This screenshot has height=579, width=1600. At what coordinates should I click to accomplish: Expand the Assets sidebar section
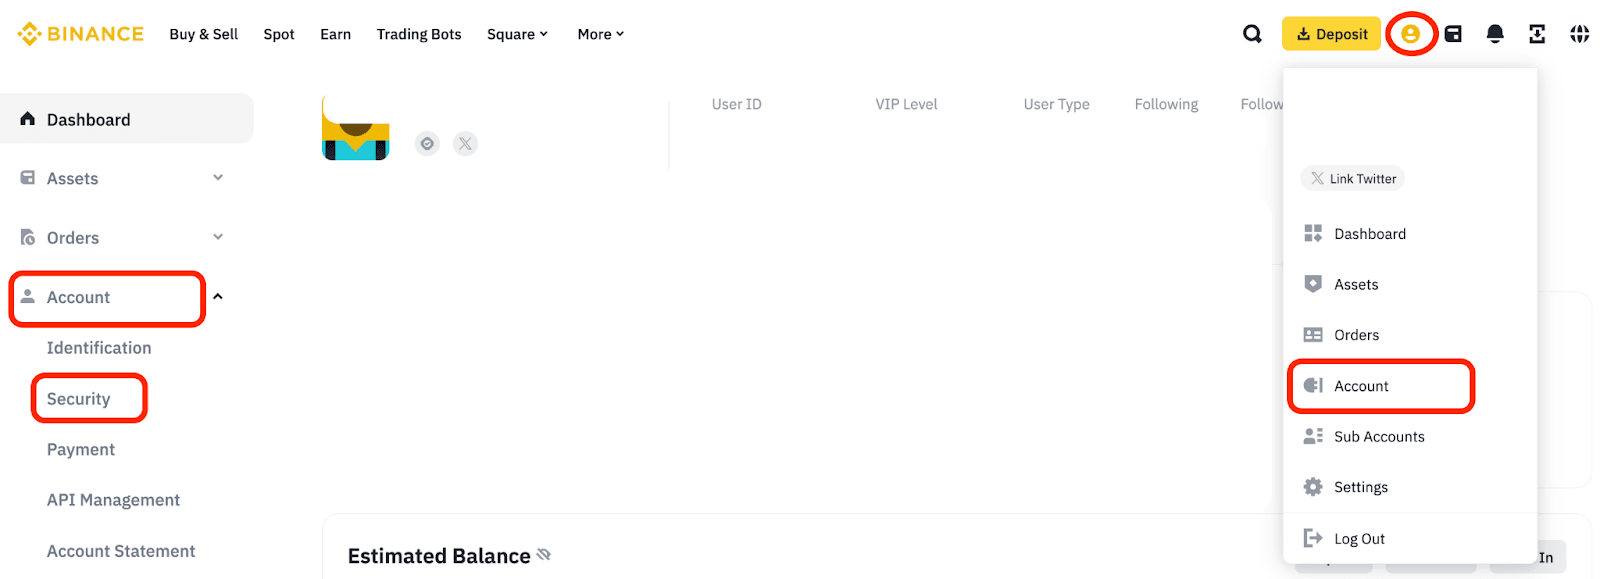pyautogui.click(x=218, y=178)
